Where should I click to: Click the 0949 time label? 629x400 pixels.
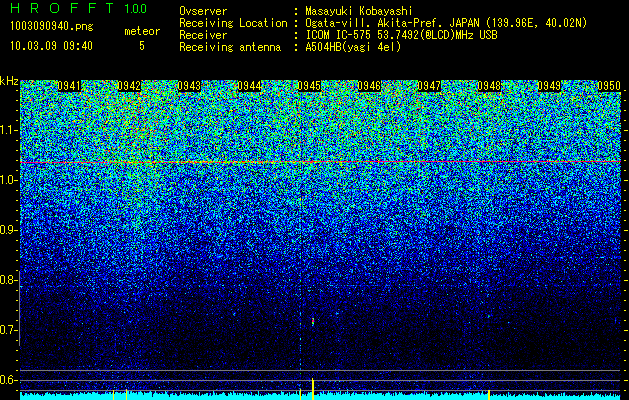coord(549,86)
